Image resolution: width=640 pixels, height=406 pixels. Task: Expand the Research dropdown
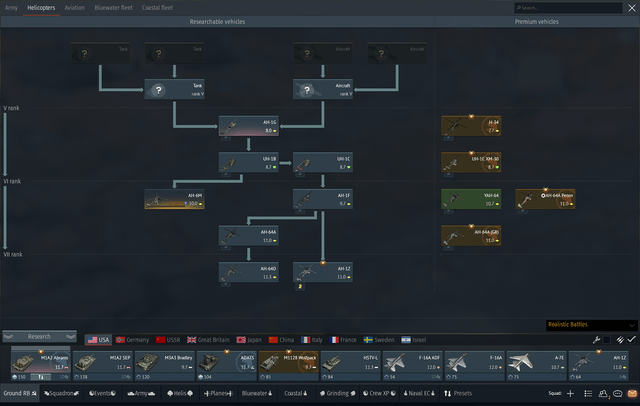(40, 336)
